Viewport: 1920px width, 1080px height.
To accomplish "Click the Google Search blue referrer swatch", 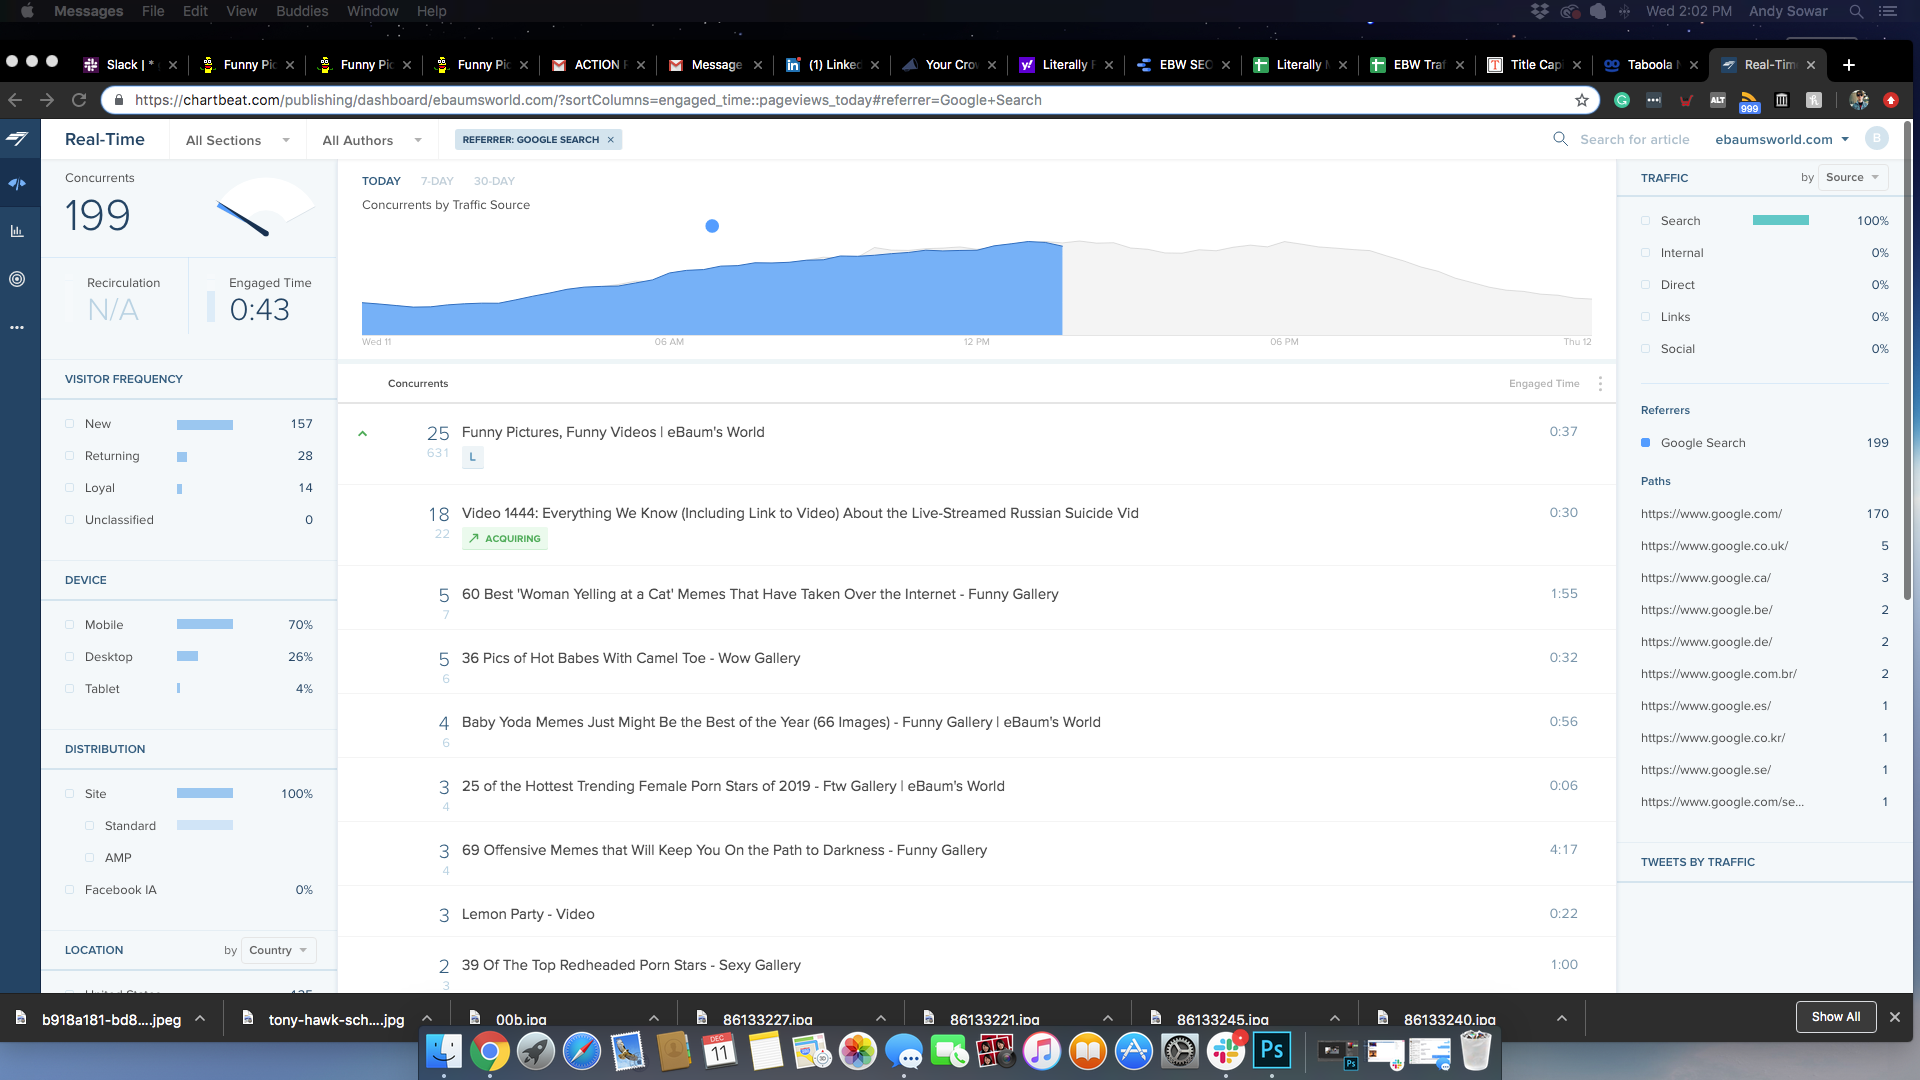I will pyautogui.click(x=1646, y=443).
